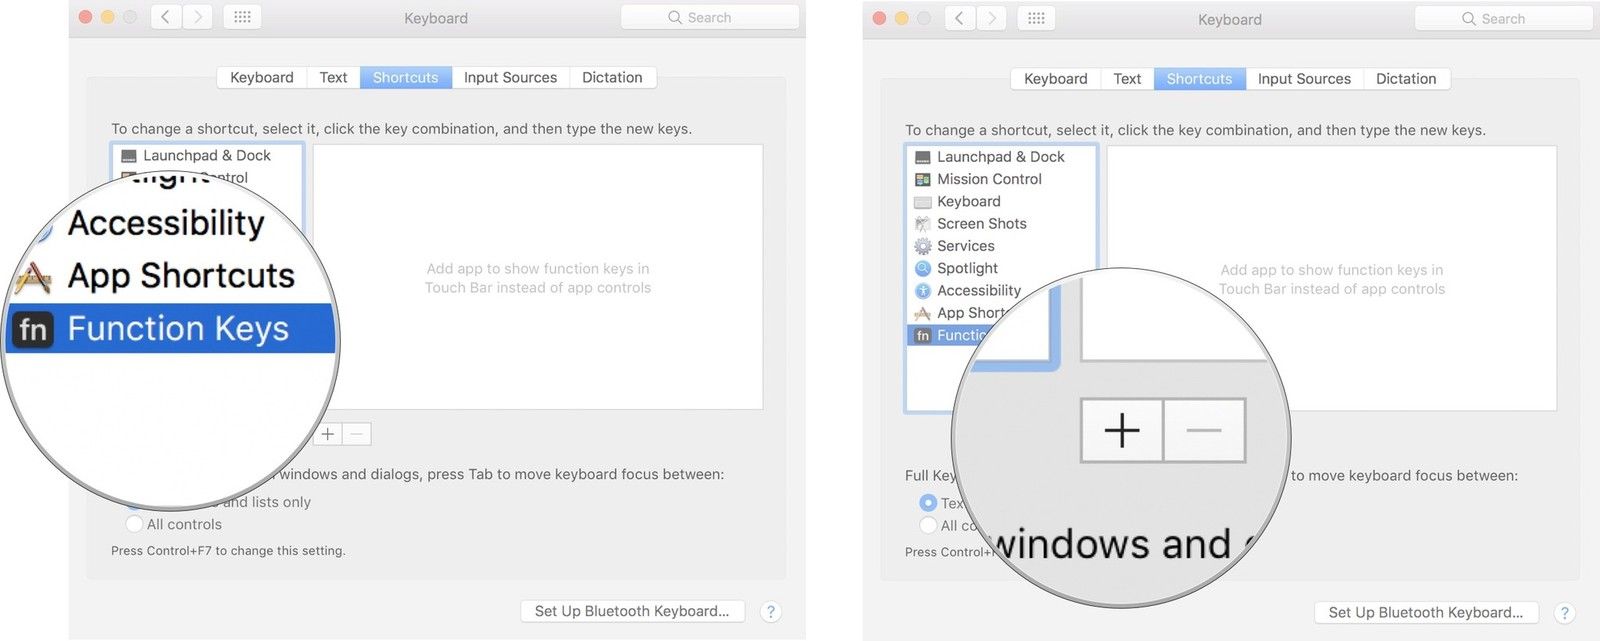Switch to Input Sources tab in left window
This screenshot has height=641, width=1600.
coord(510,78)
